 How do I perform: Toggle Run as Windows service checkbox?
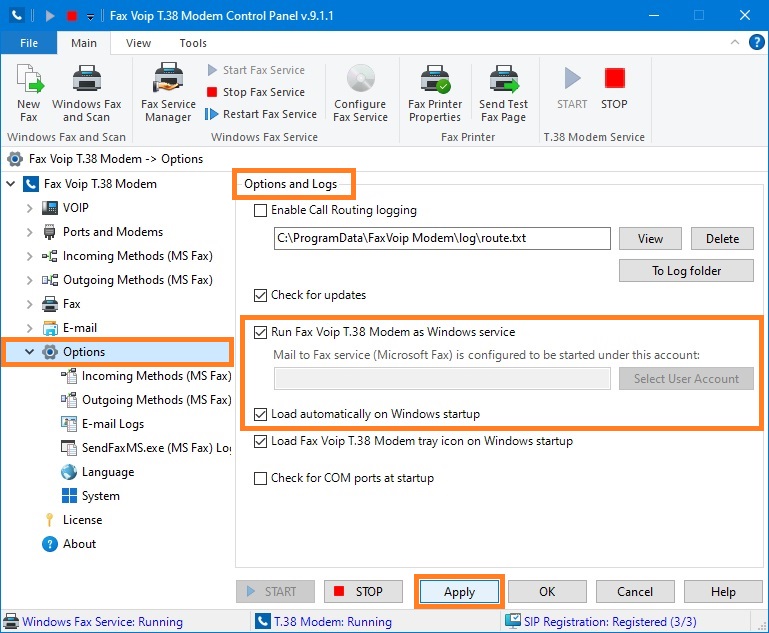[x=260, y=332]
